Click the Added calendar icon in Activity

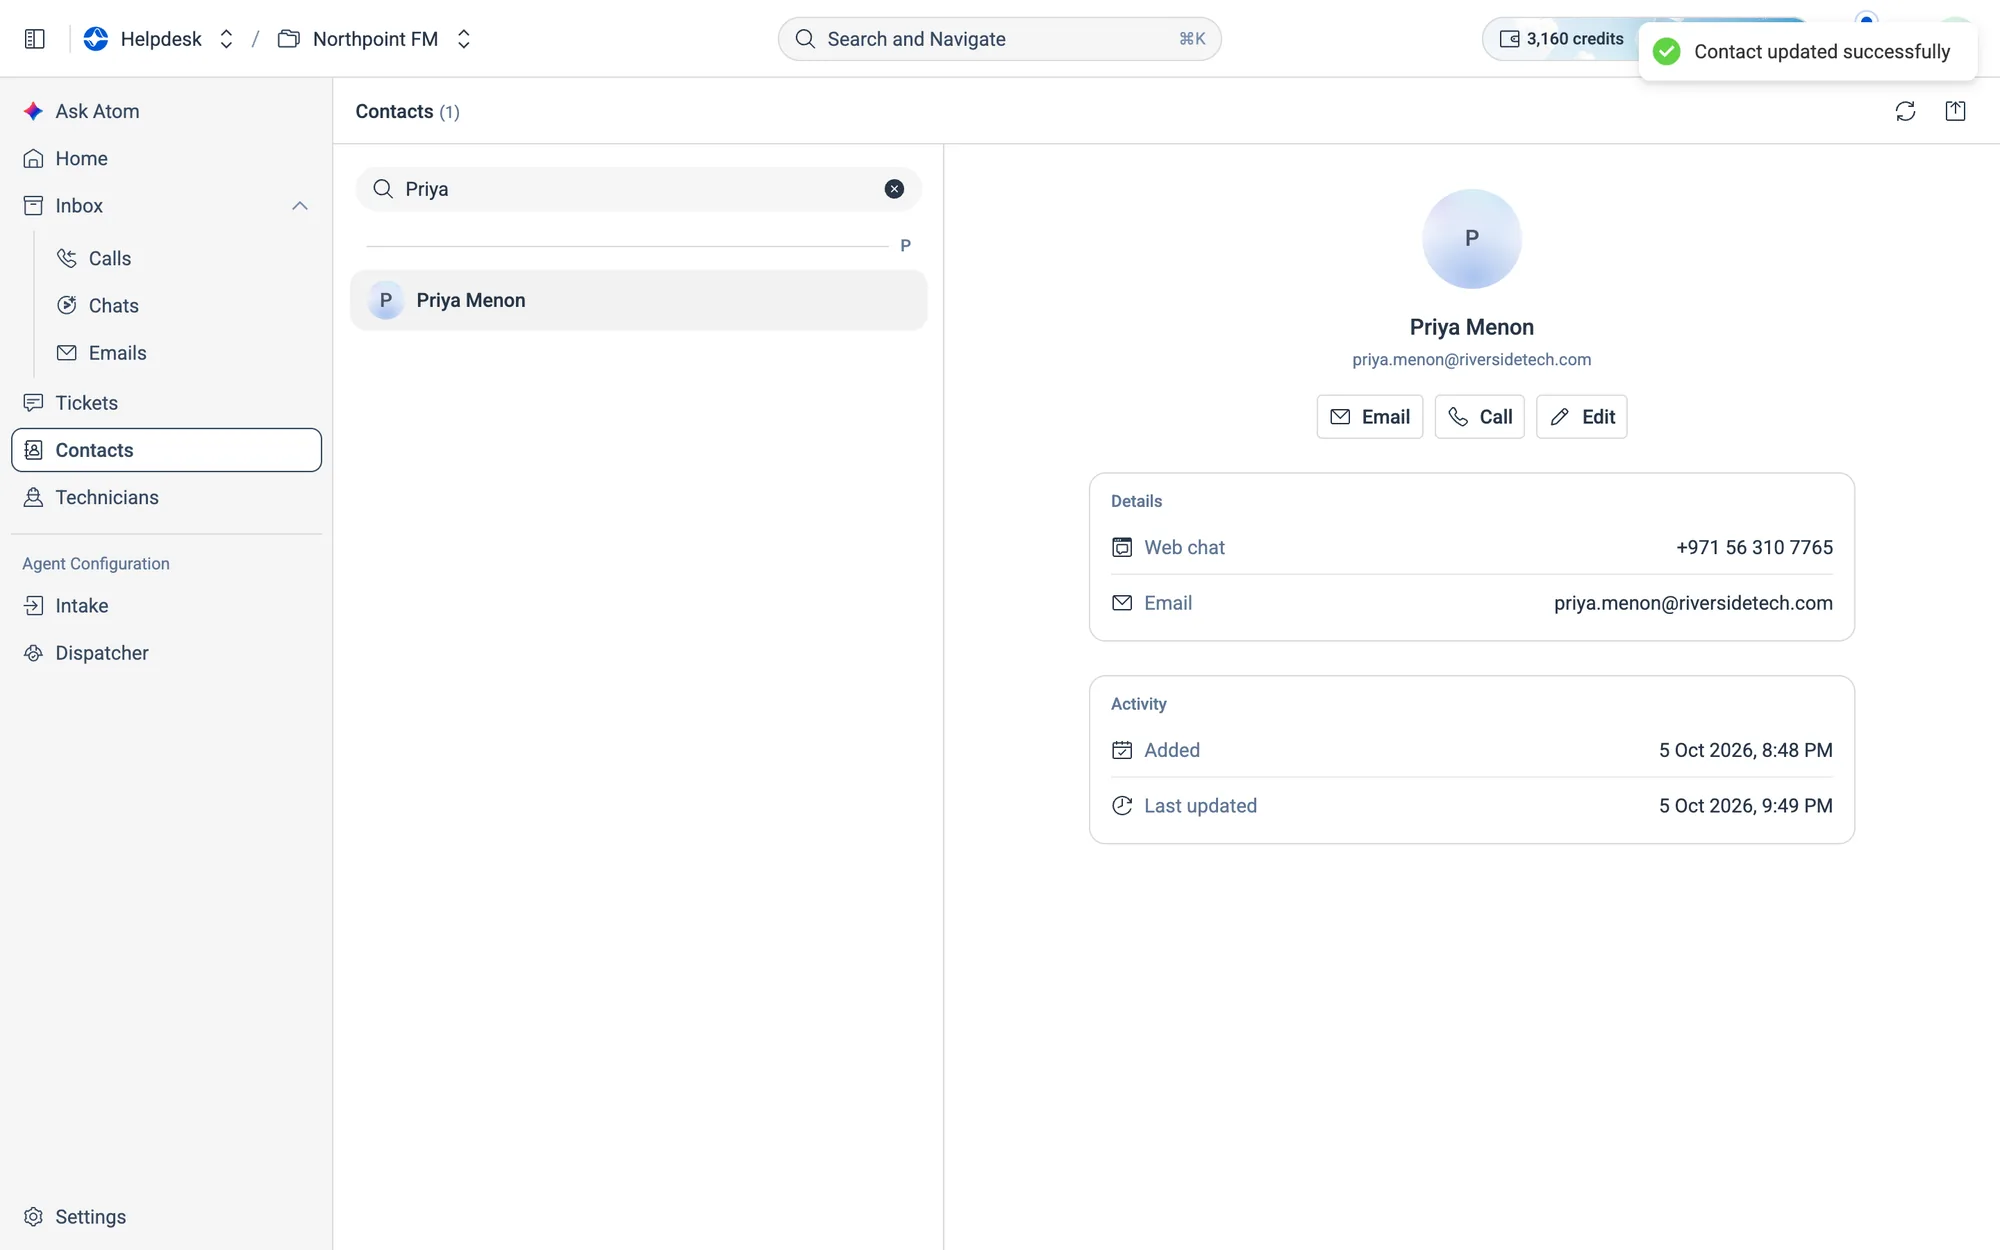point(1122,750)
